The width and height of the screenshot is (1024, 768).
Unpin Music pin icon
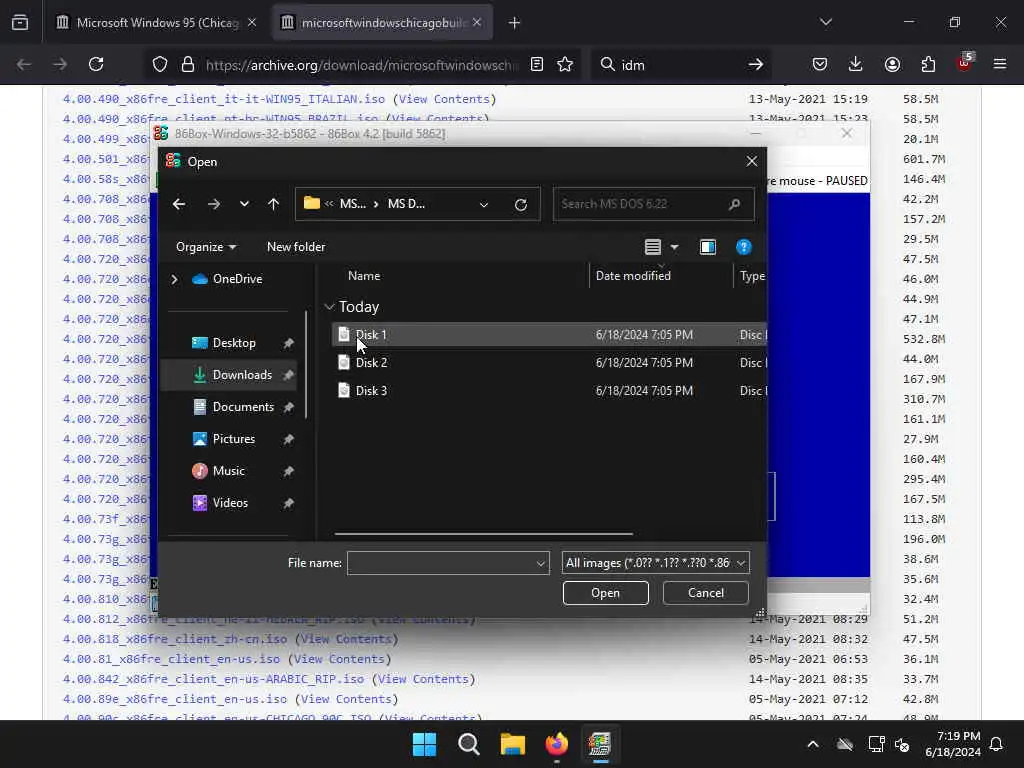click(288, 472)
